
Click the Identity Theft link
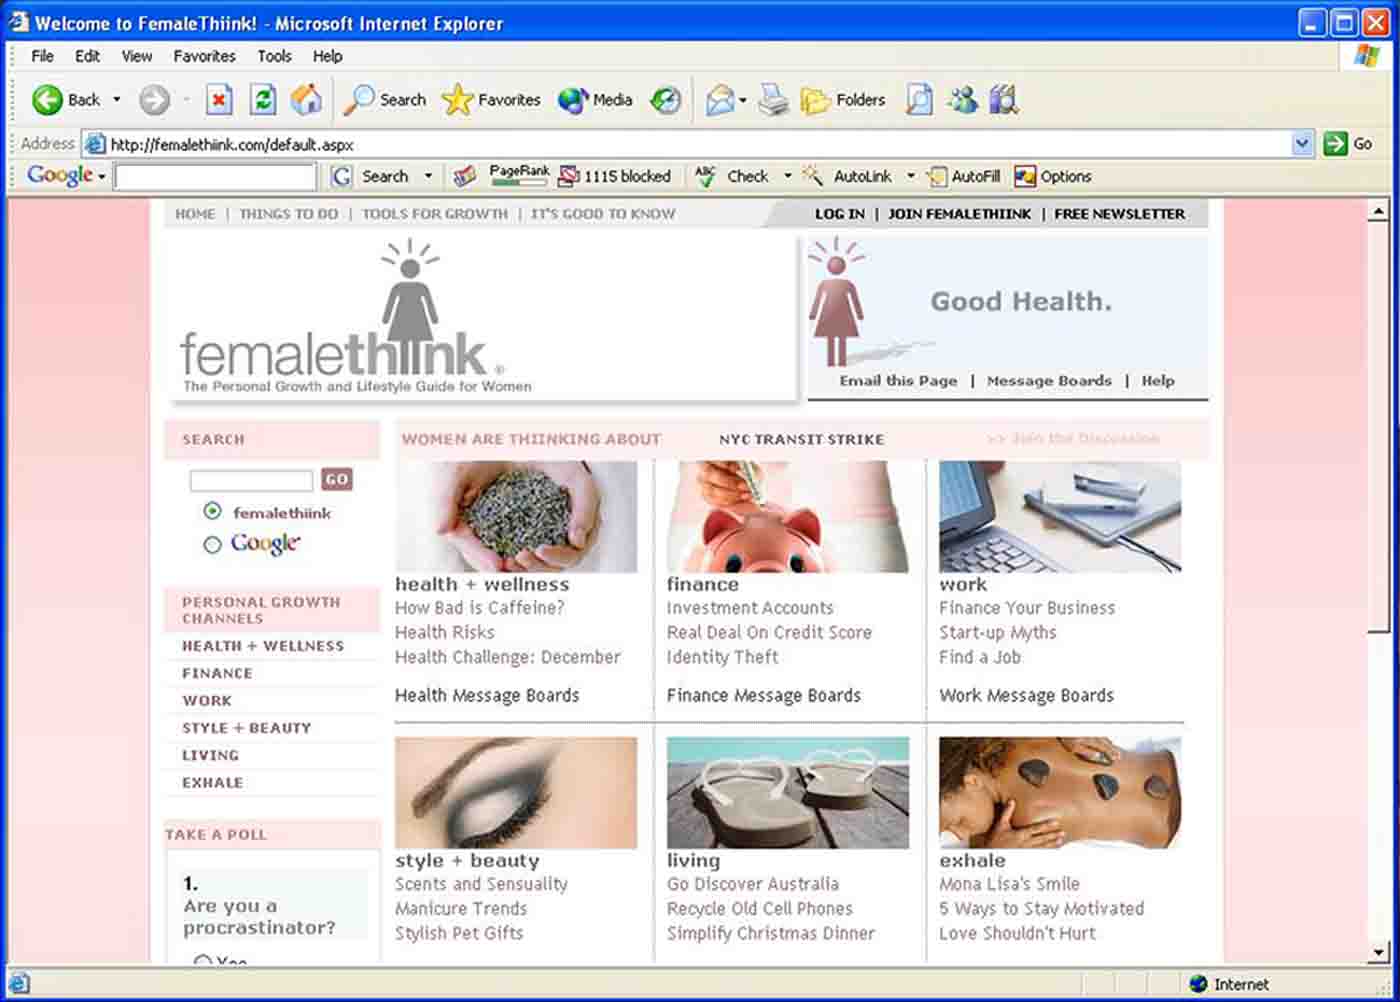click(x=723, y=657)
